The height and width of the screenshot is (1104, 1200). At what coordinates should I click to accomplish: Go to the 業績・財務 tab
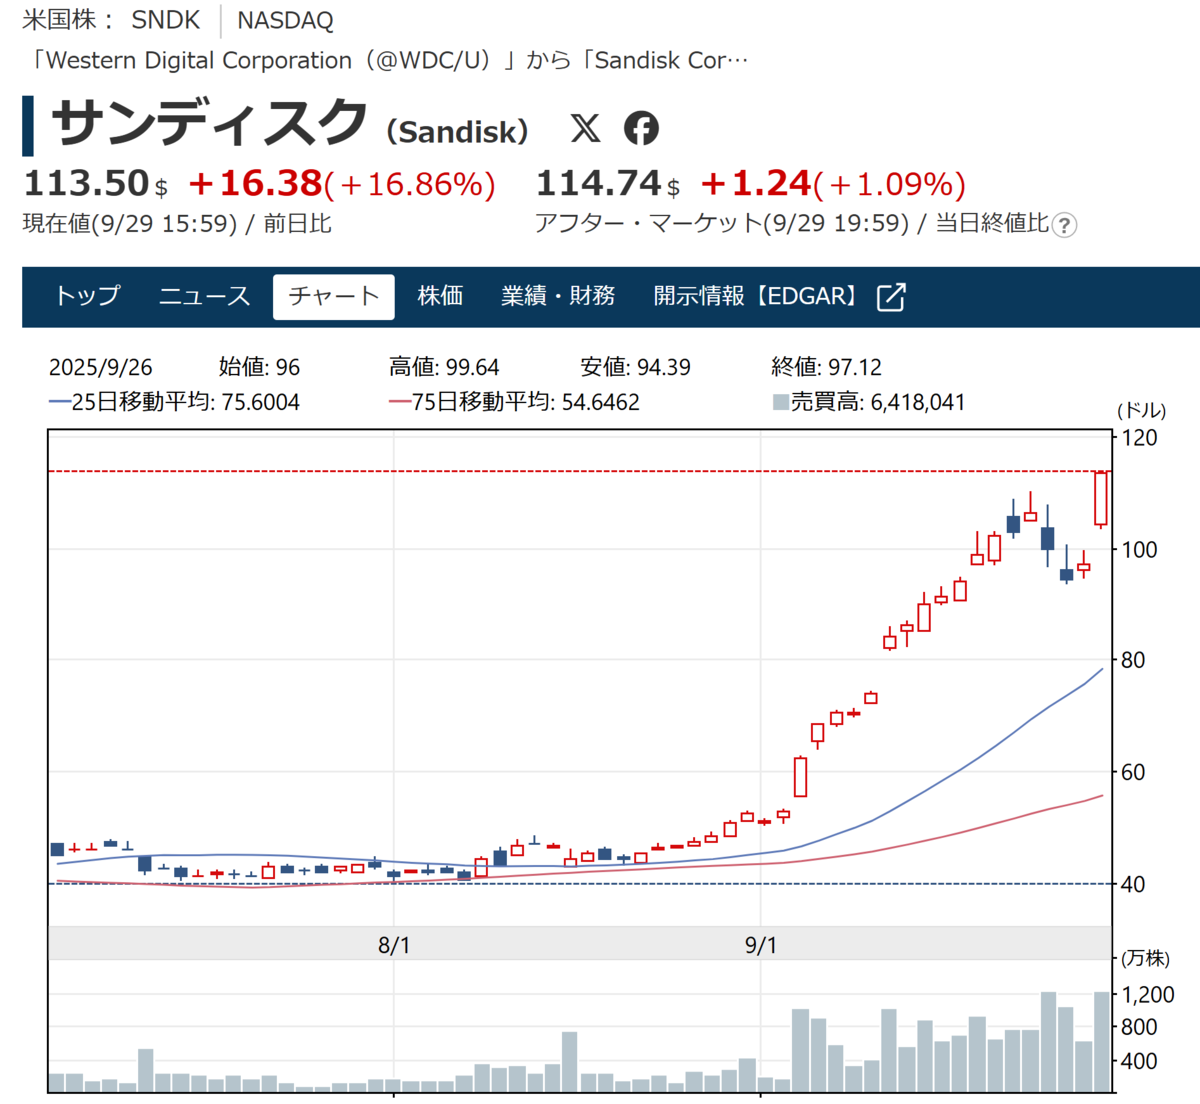coord(558,296)
